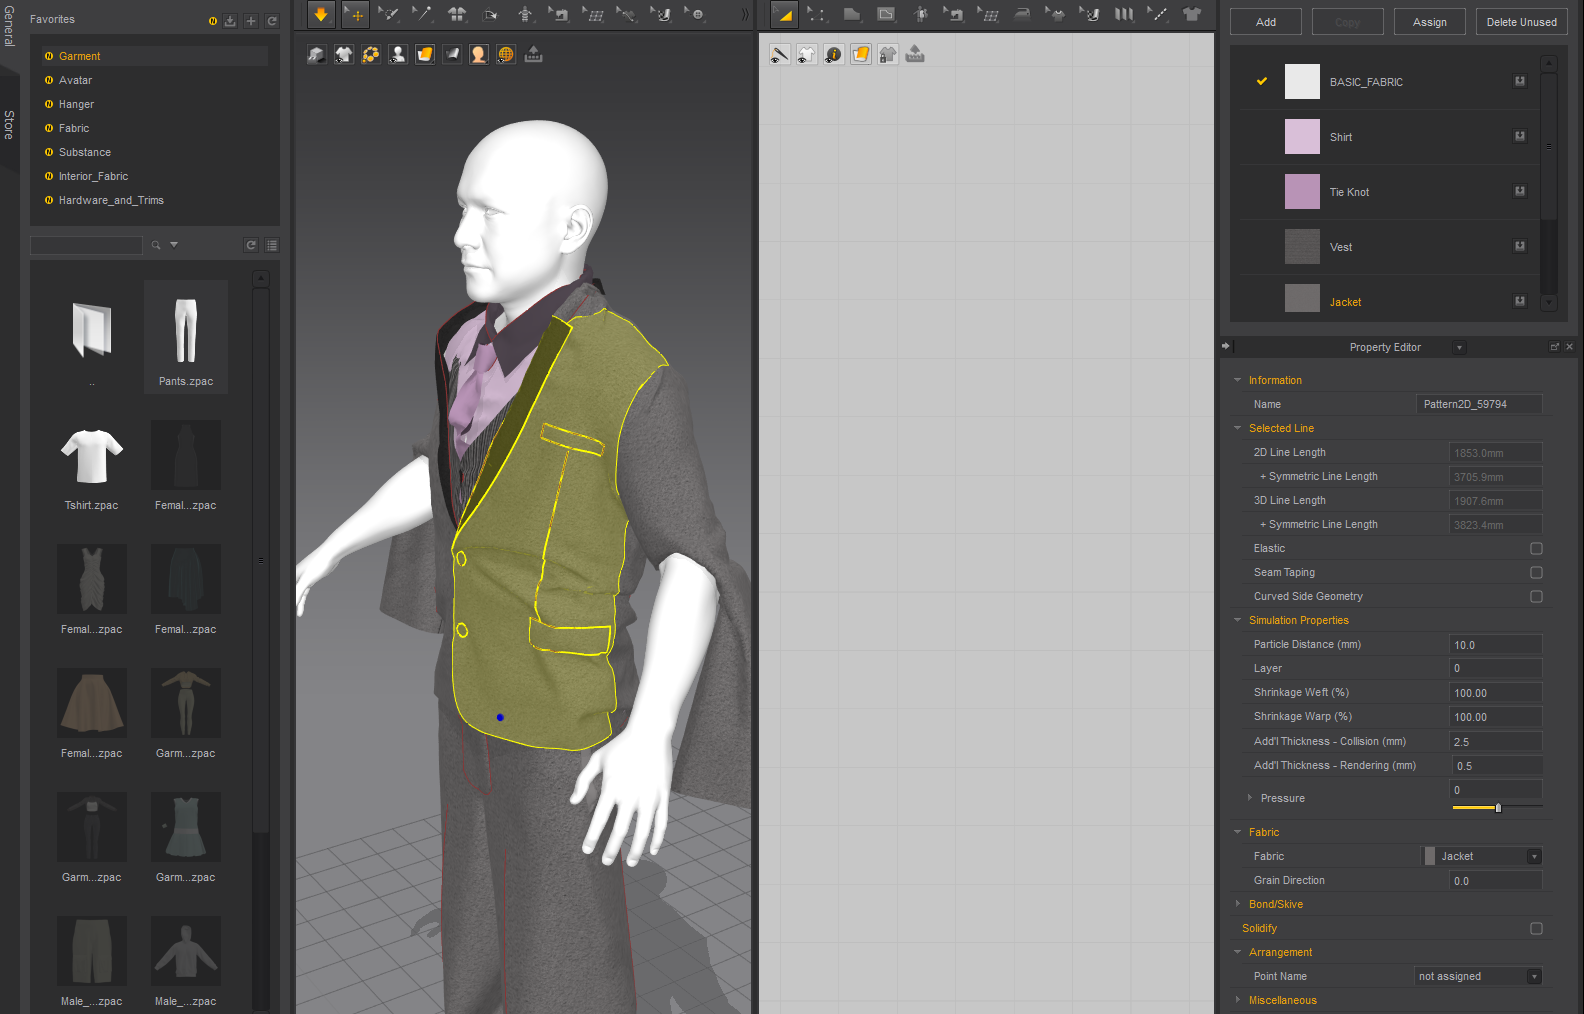
Task: Choose the steam iron tool
Action: pyautogui.click(x=1022, y=14)
